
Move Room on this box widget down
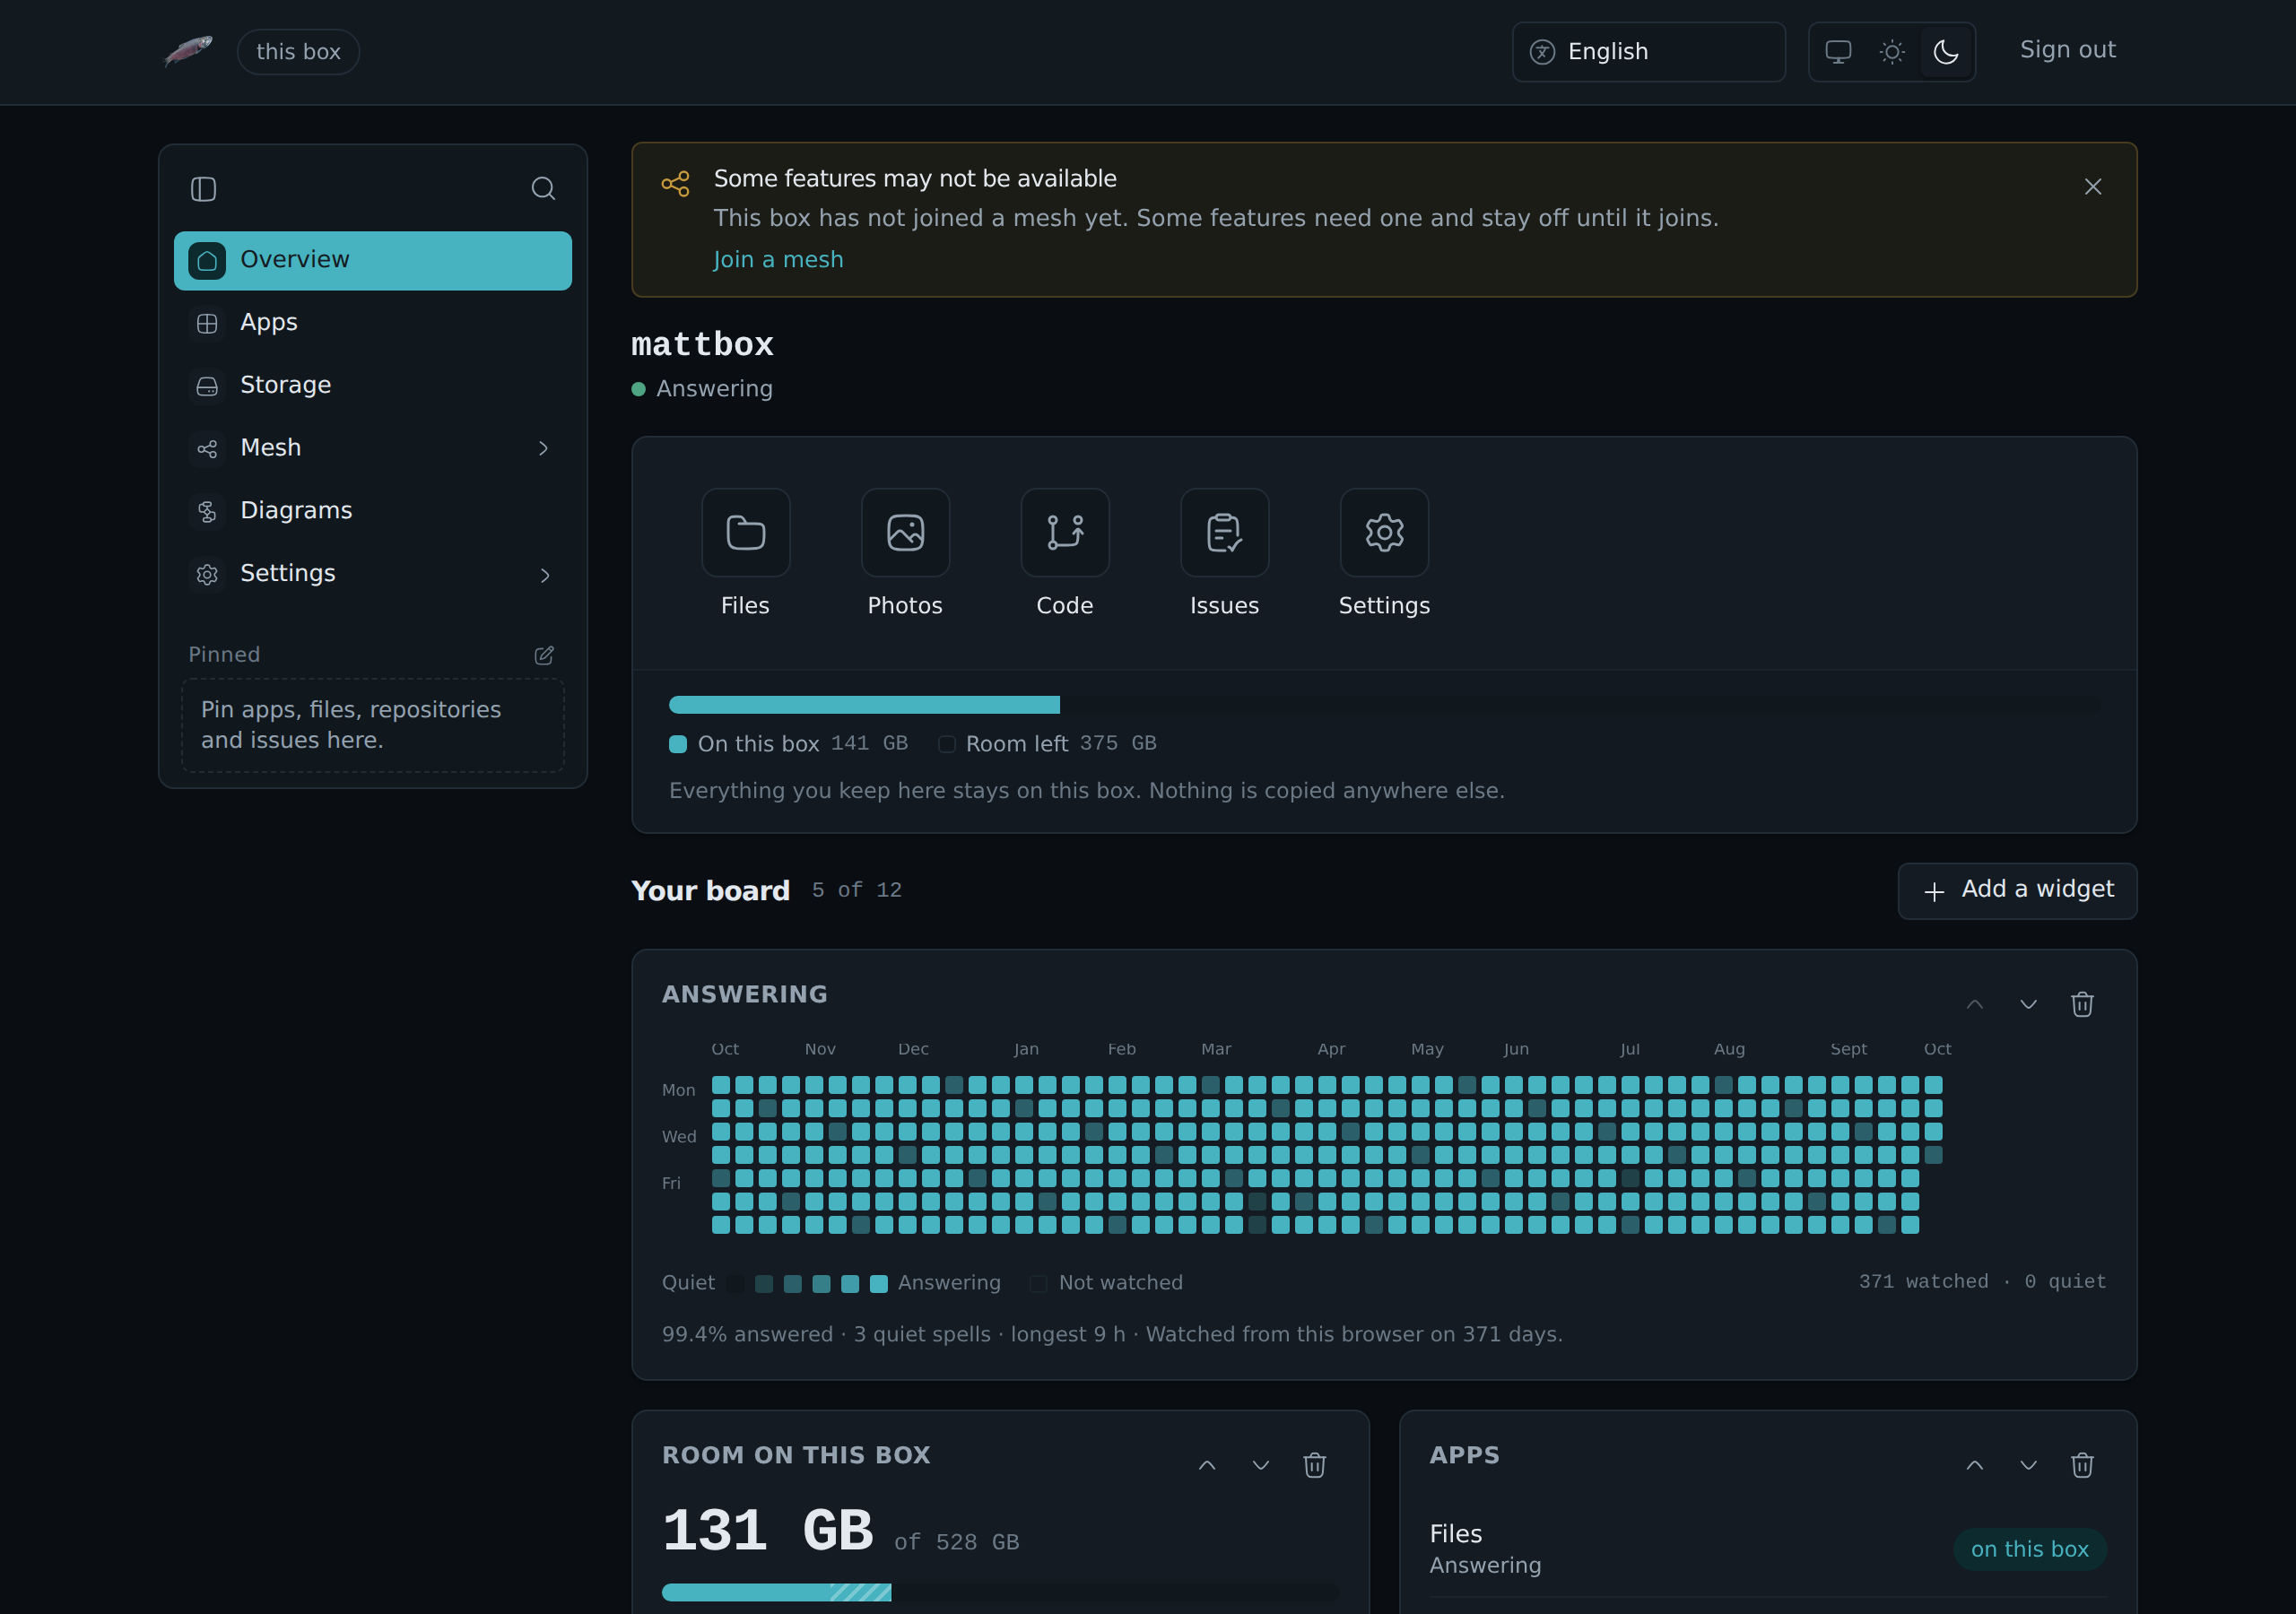tap(1260, 1465)
